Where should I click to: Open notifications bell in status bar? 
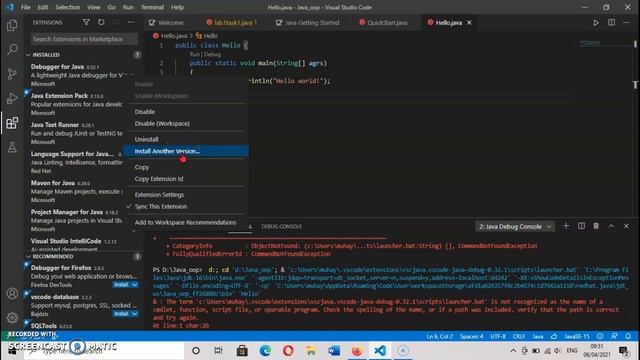point(629,336)
